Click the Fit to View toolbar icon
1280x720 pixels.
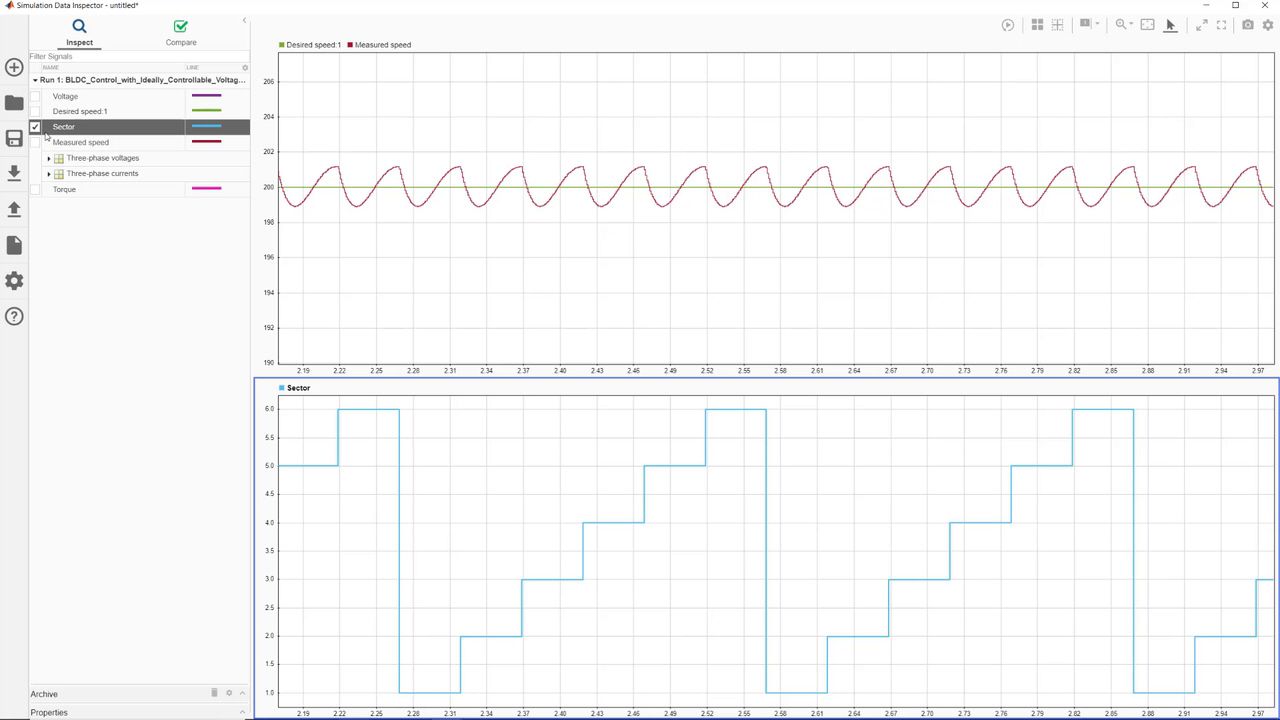click(1147, 25)
